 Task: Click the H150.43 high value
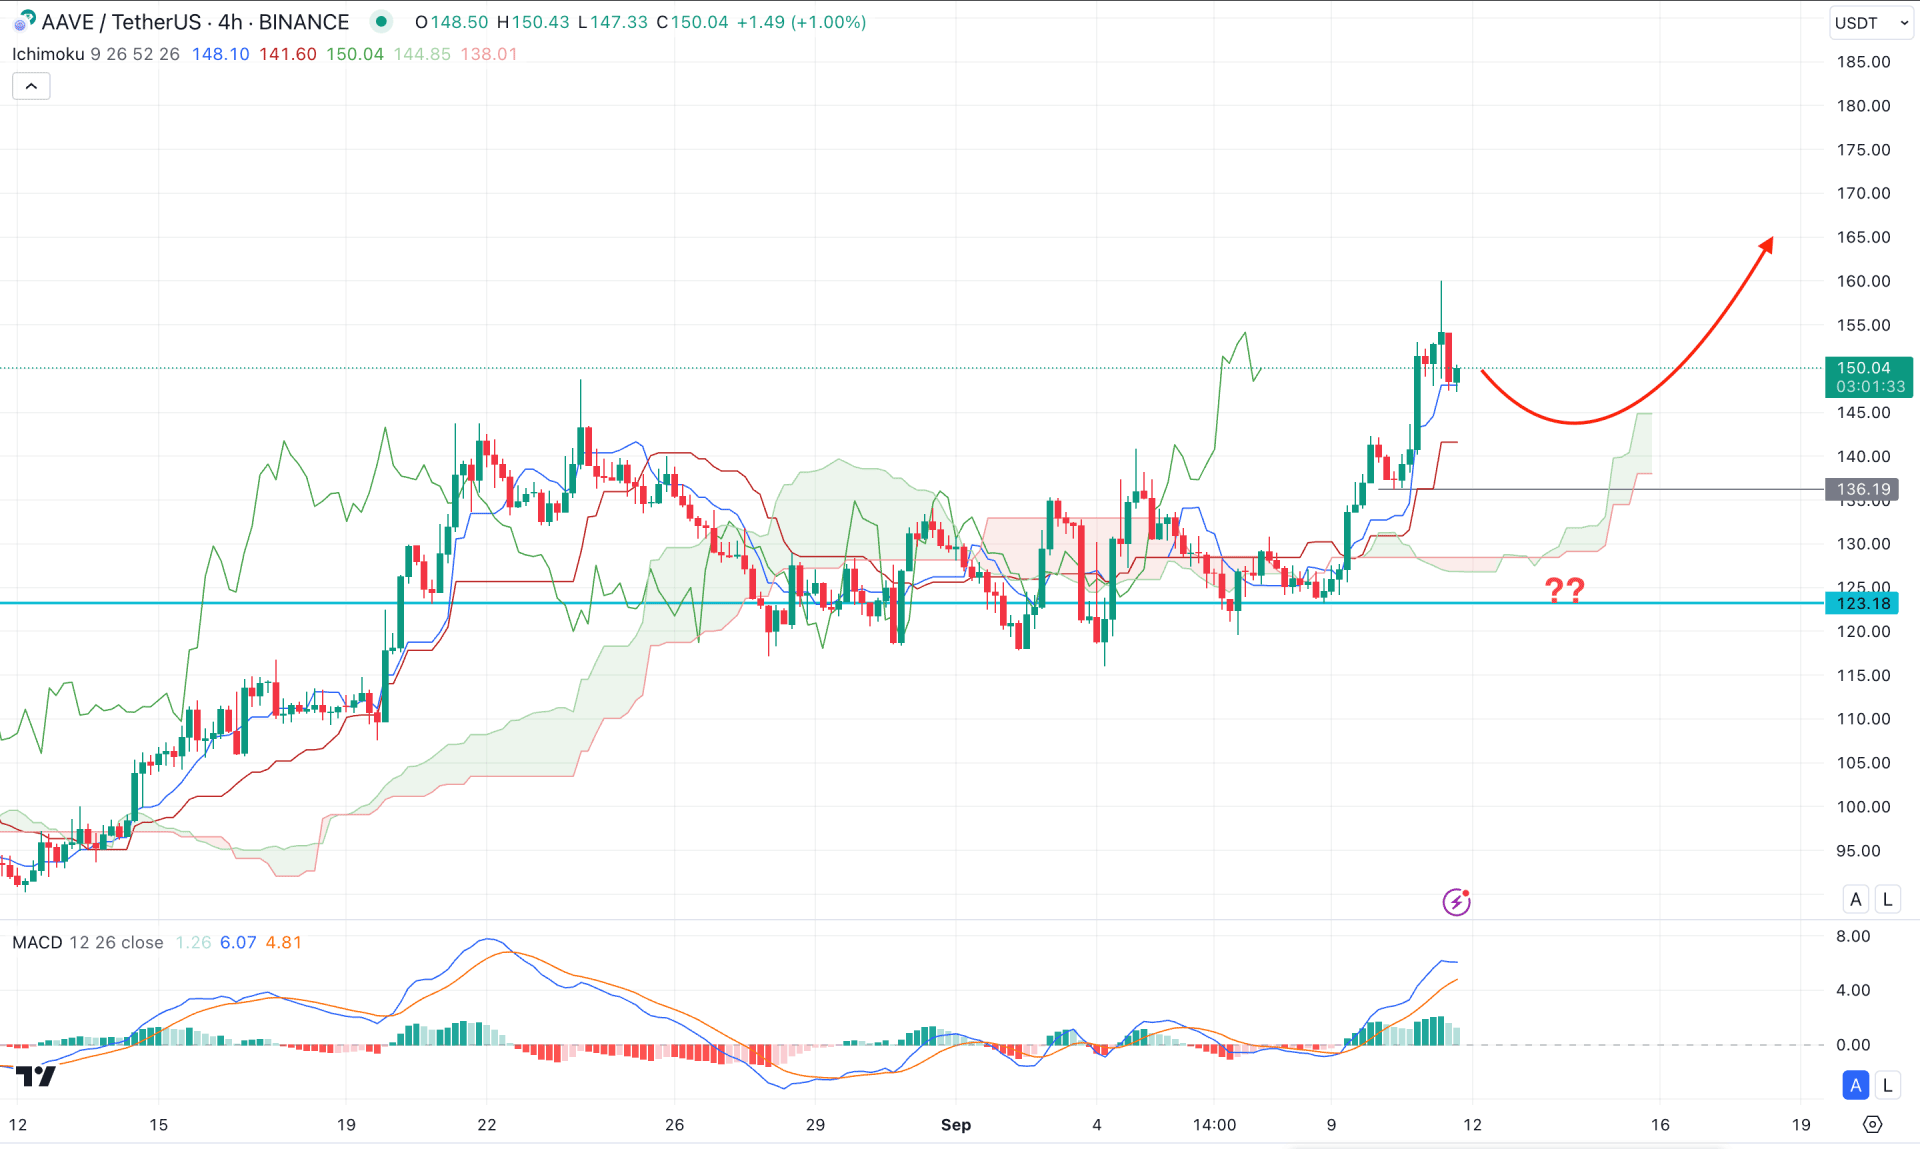[x=533, y=22]
